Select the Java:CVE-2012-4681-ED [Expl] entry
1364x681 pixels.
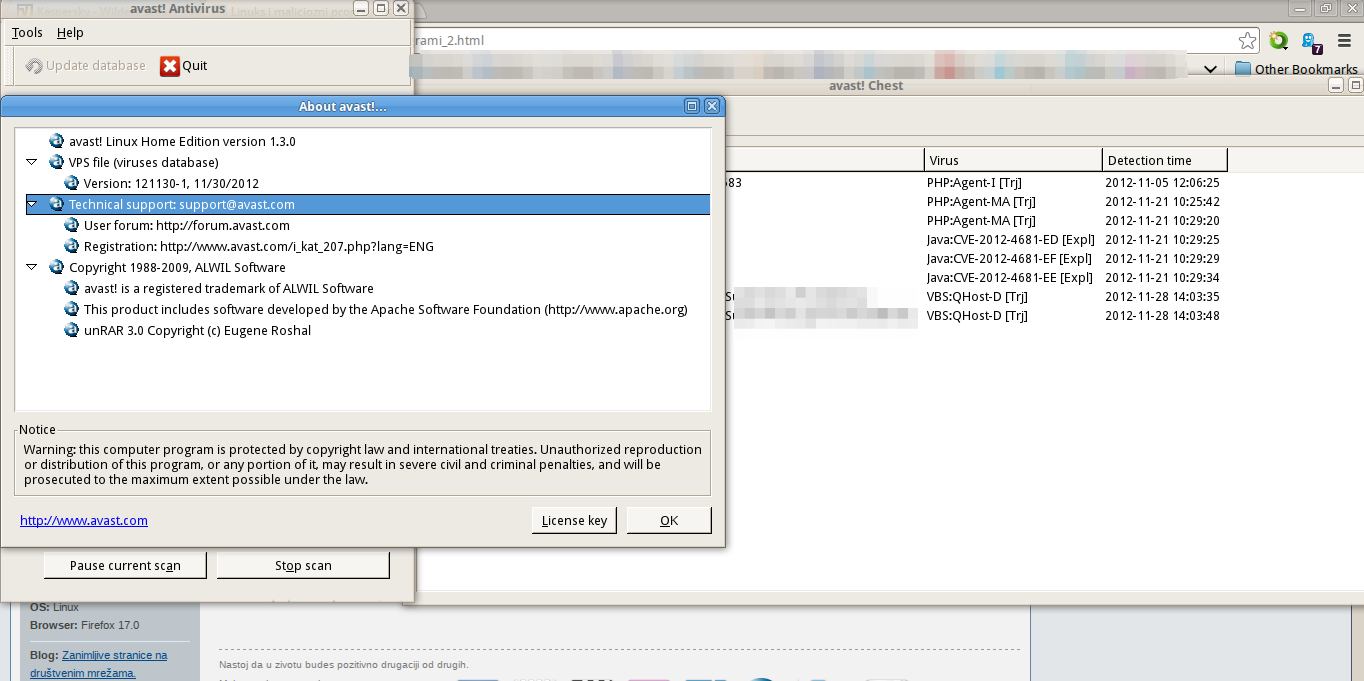click(1011, 240)
